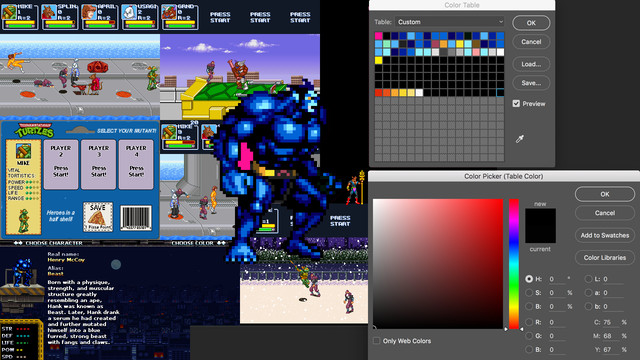This screenshot has width=640, height=360.
Task: Toggle the Preview checkbox
Action: [x=516, y=103]
